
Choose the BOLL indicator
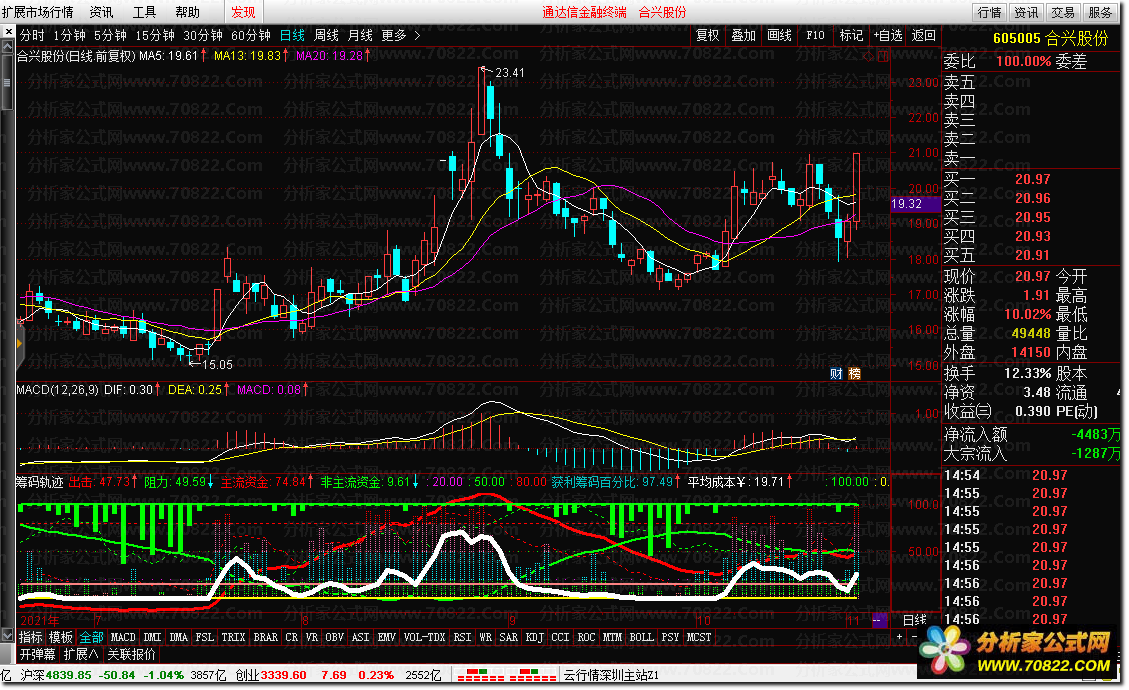641,637
